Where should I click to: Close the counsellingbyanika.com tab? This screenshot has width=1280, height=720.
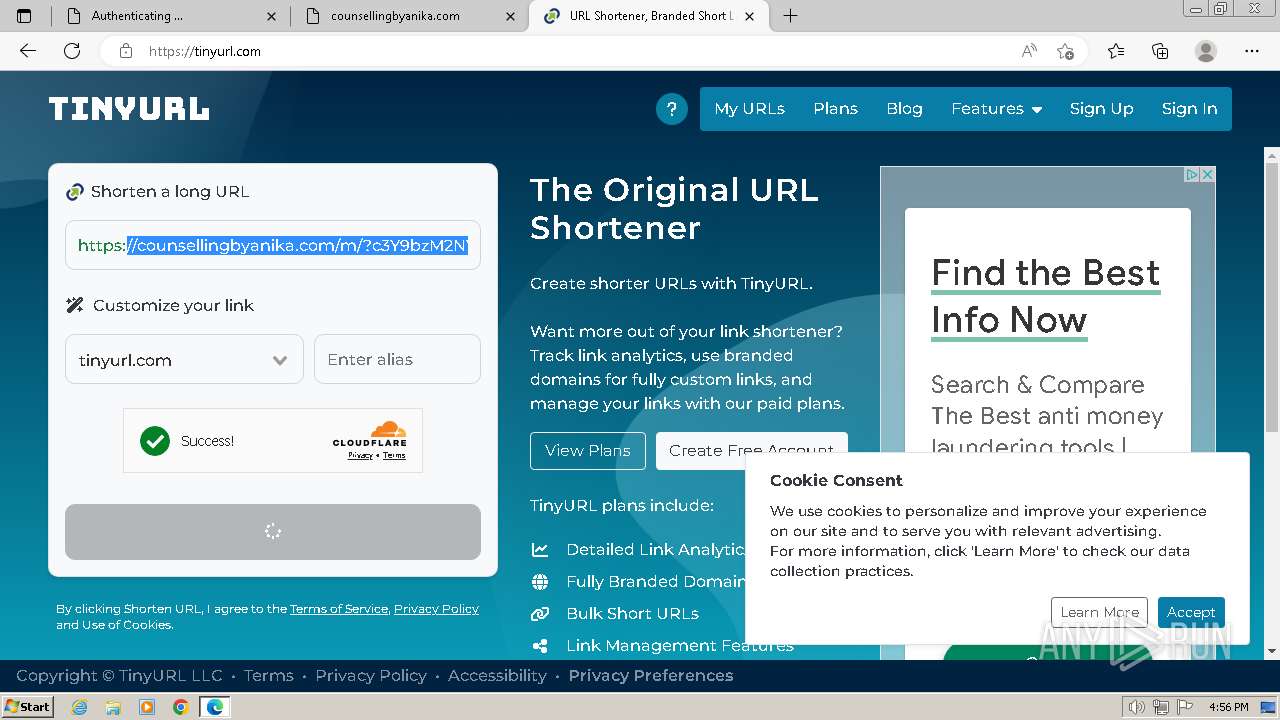coord(511,16)
